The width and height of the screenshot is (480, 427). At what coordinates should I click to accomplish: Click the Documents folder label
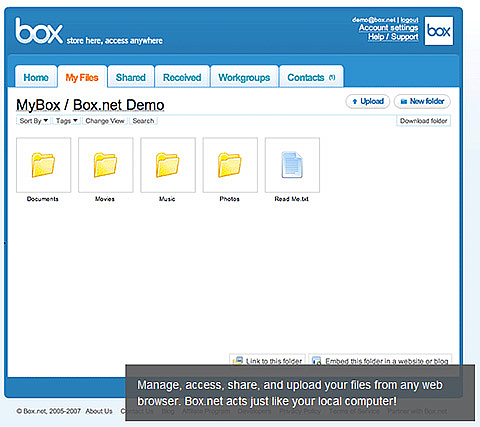[43, 199]
